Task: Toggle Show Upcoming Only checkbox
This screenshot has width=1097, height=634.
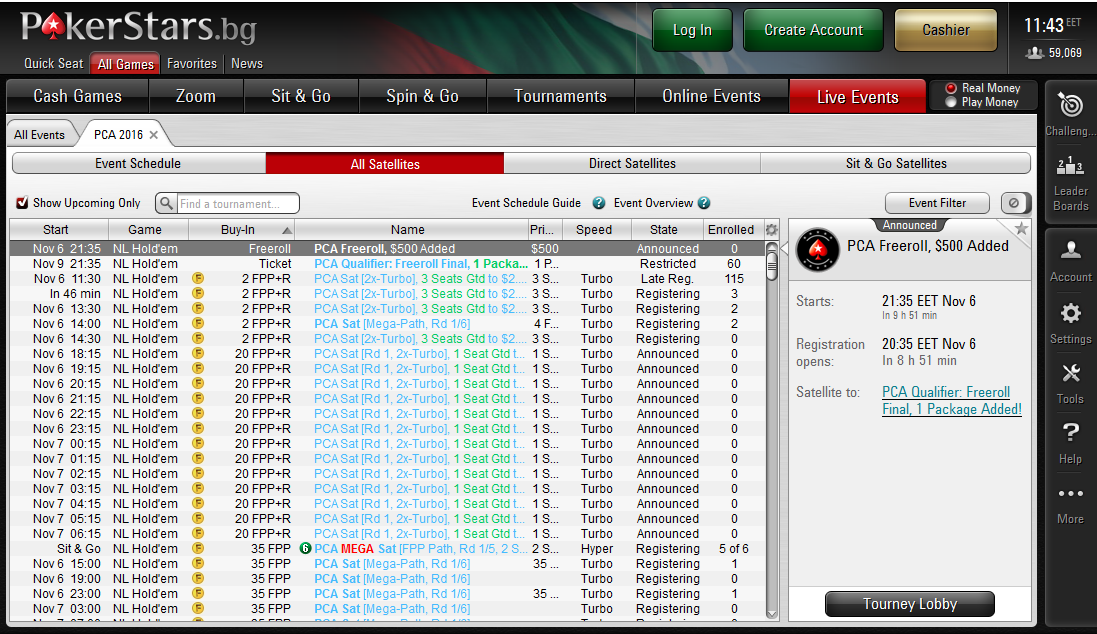Action: point(22,203)
